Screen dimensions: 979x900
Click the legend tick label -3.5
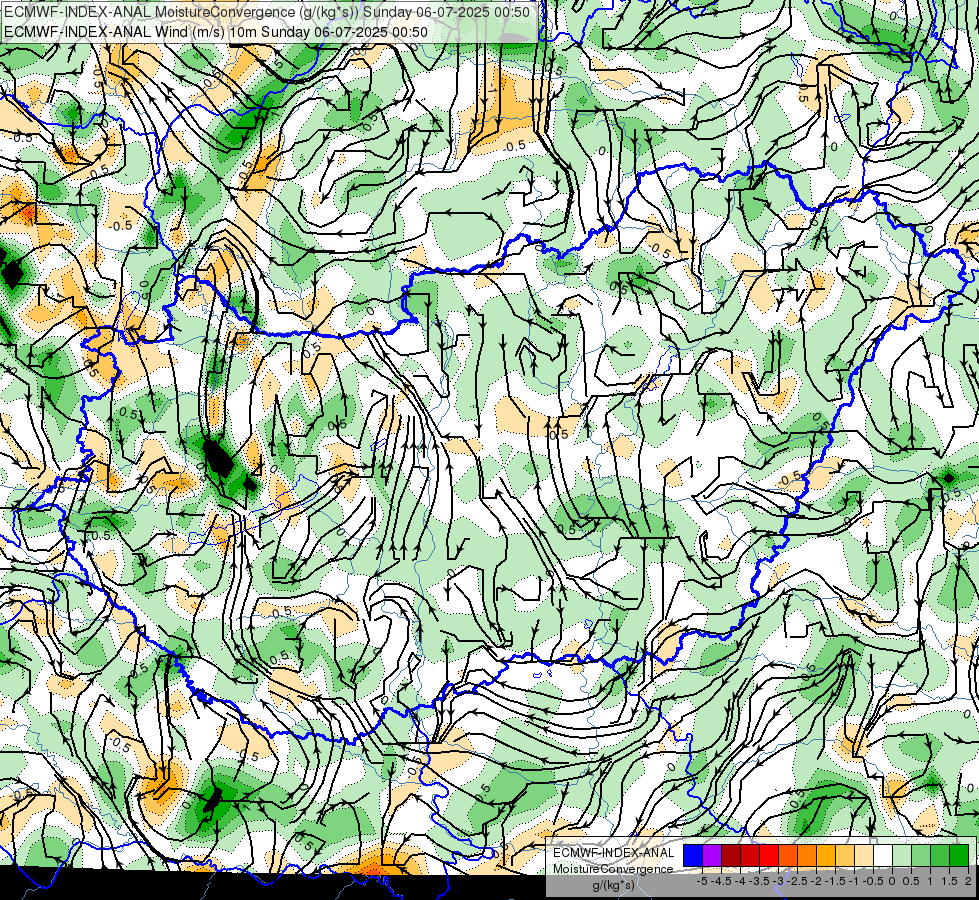759,881
